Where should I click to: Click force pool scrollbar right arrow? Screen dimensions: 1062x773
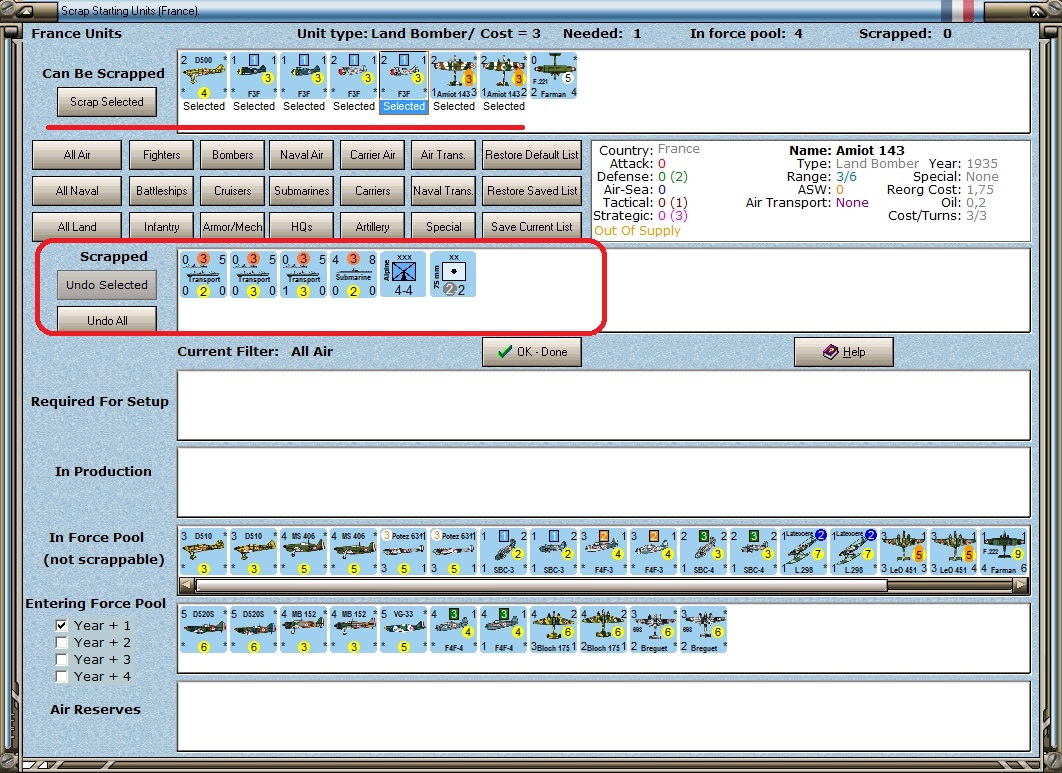click(1020, 585)
